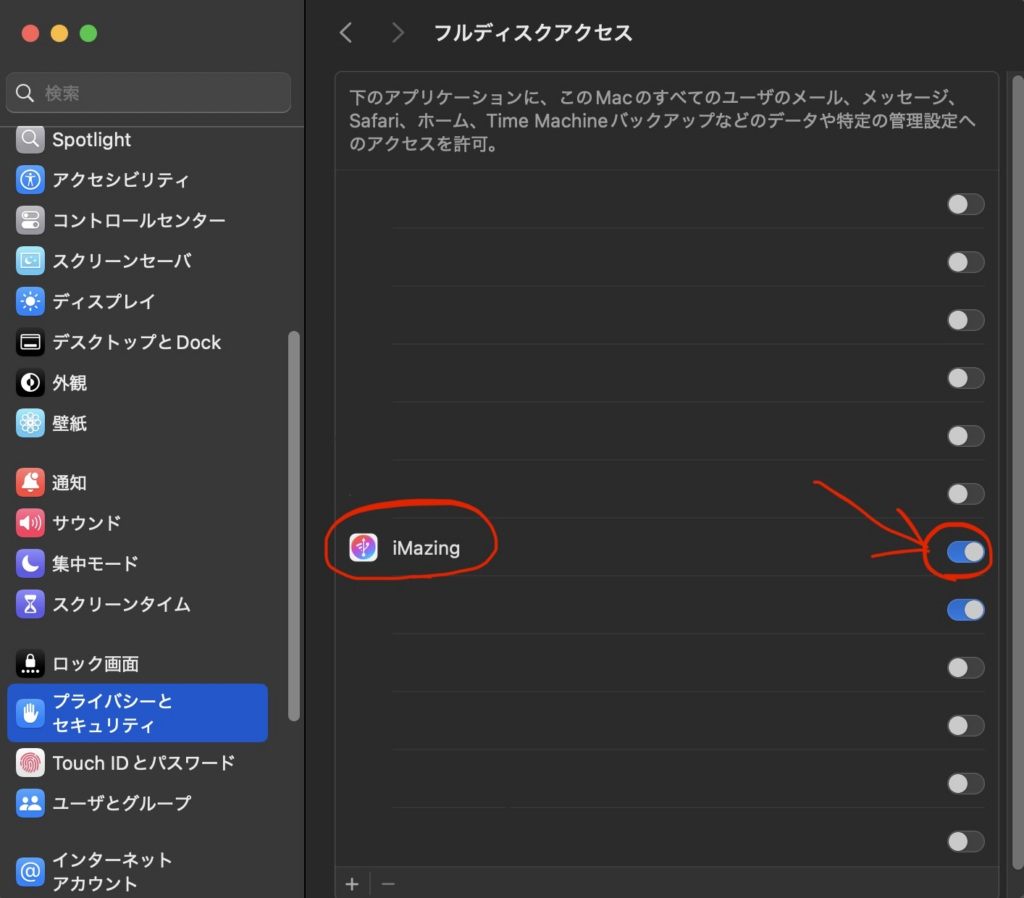
Task: Turn off the enabled switch below iMazing
Action: [965, 609]
